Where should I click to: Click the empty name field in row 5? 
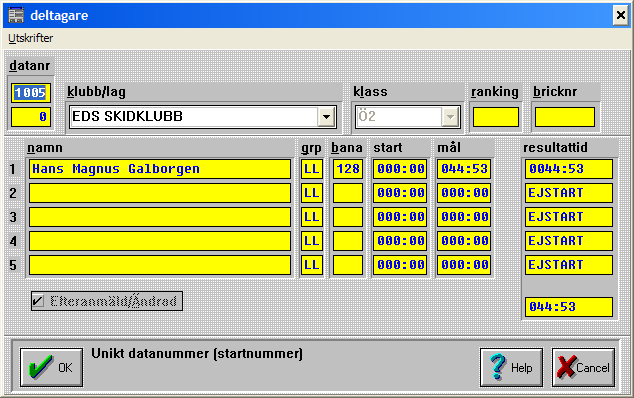click(x=160, y=265)
